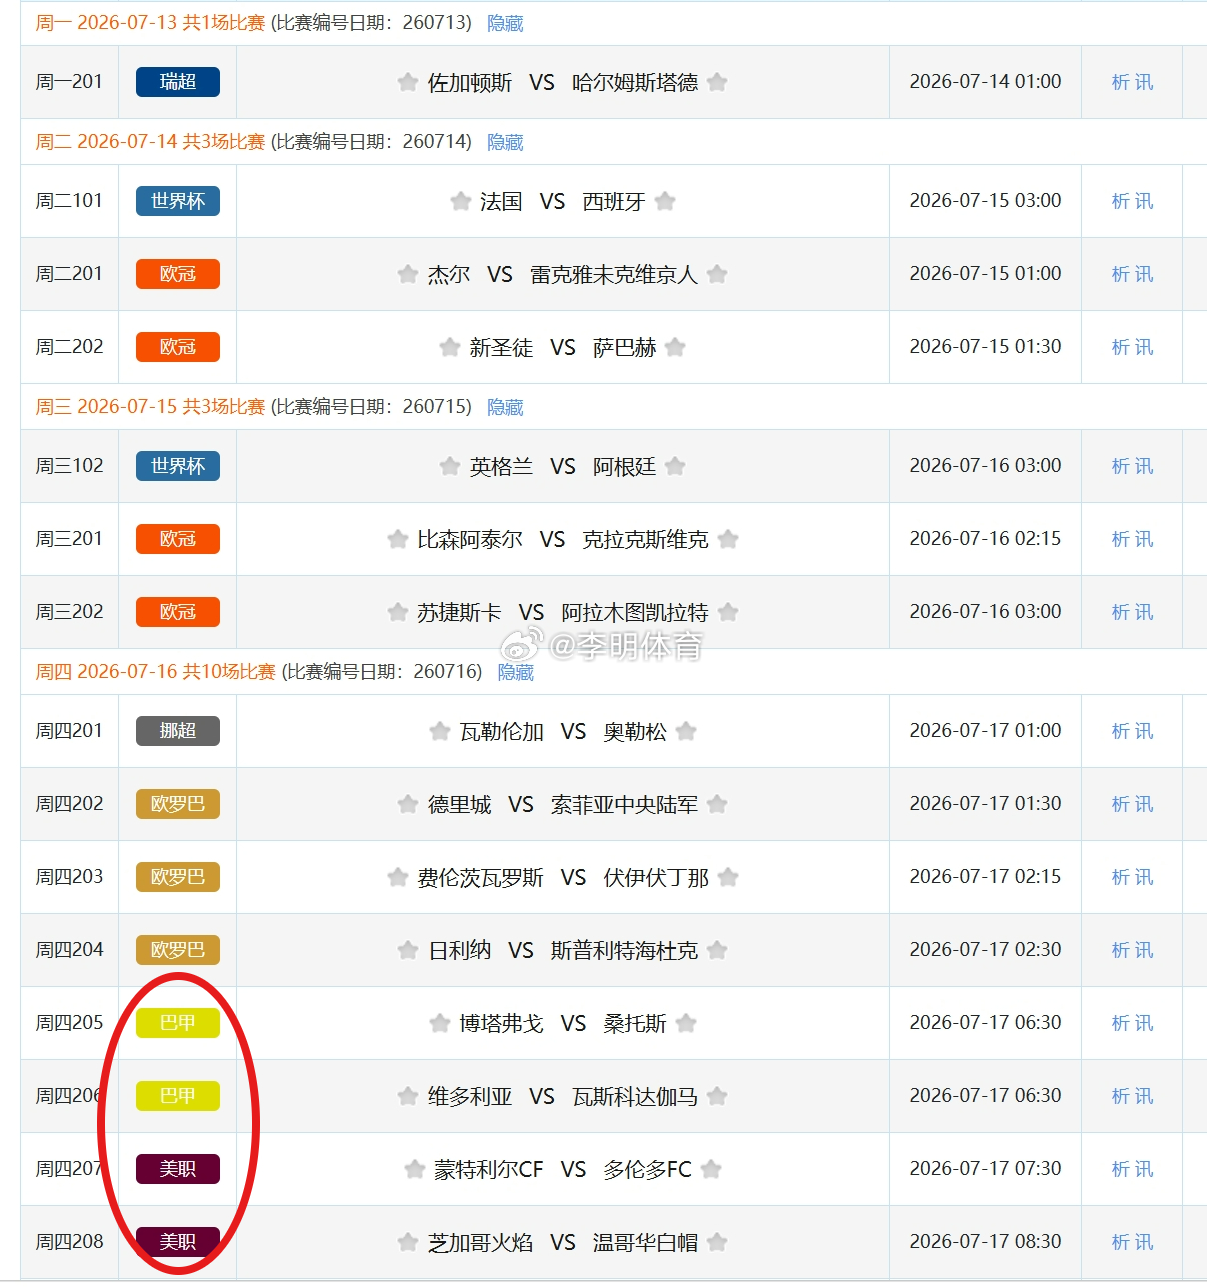Hide the 周一 2026-07-13 match group
Viewport: 1207px width, 1287px height.
pyautogui.click(x=505, y=23)
